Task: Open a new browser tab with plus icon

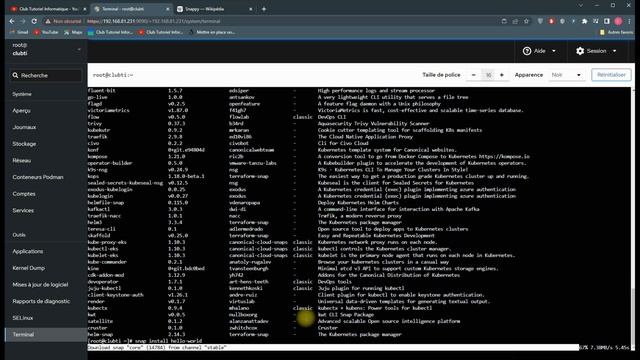Action: [264, 9]
